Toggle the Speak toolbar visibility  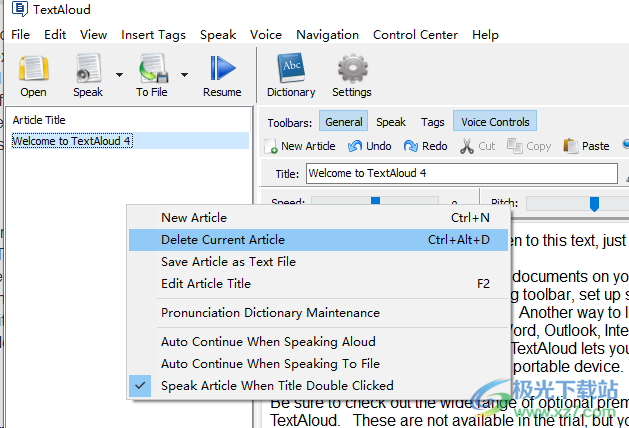(x=391, y=122)
